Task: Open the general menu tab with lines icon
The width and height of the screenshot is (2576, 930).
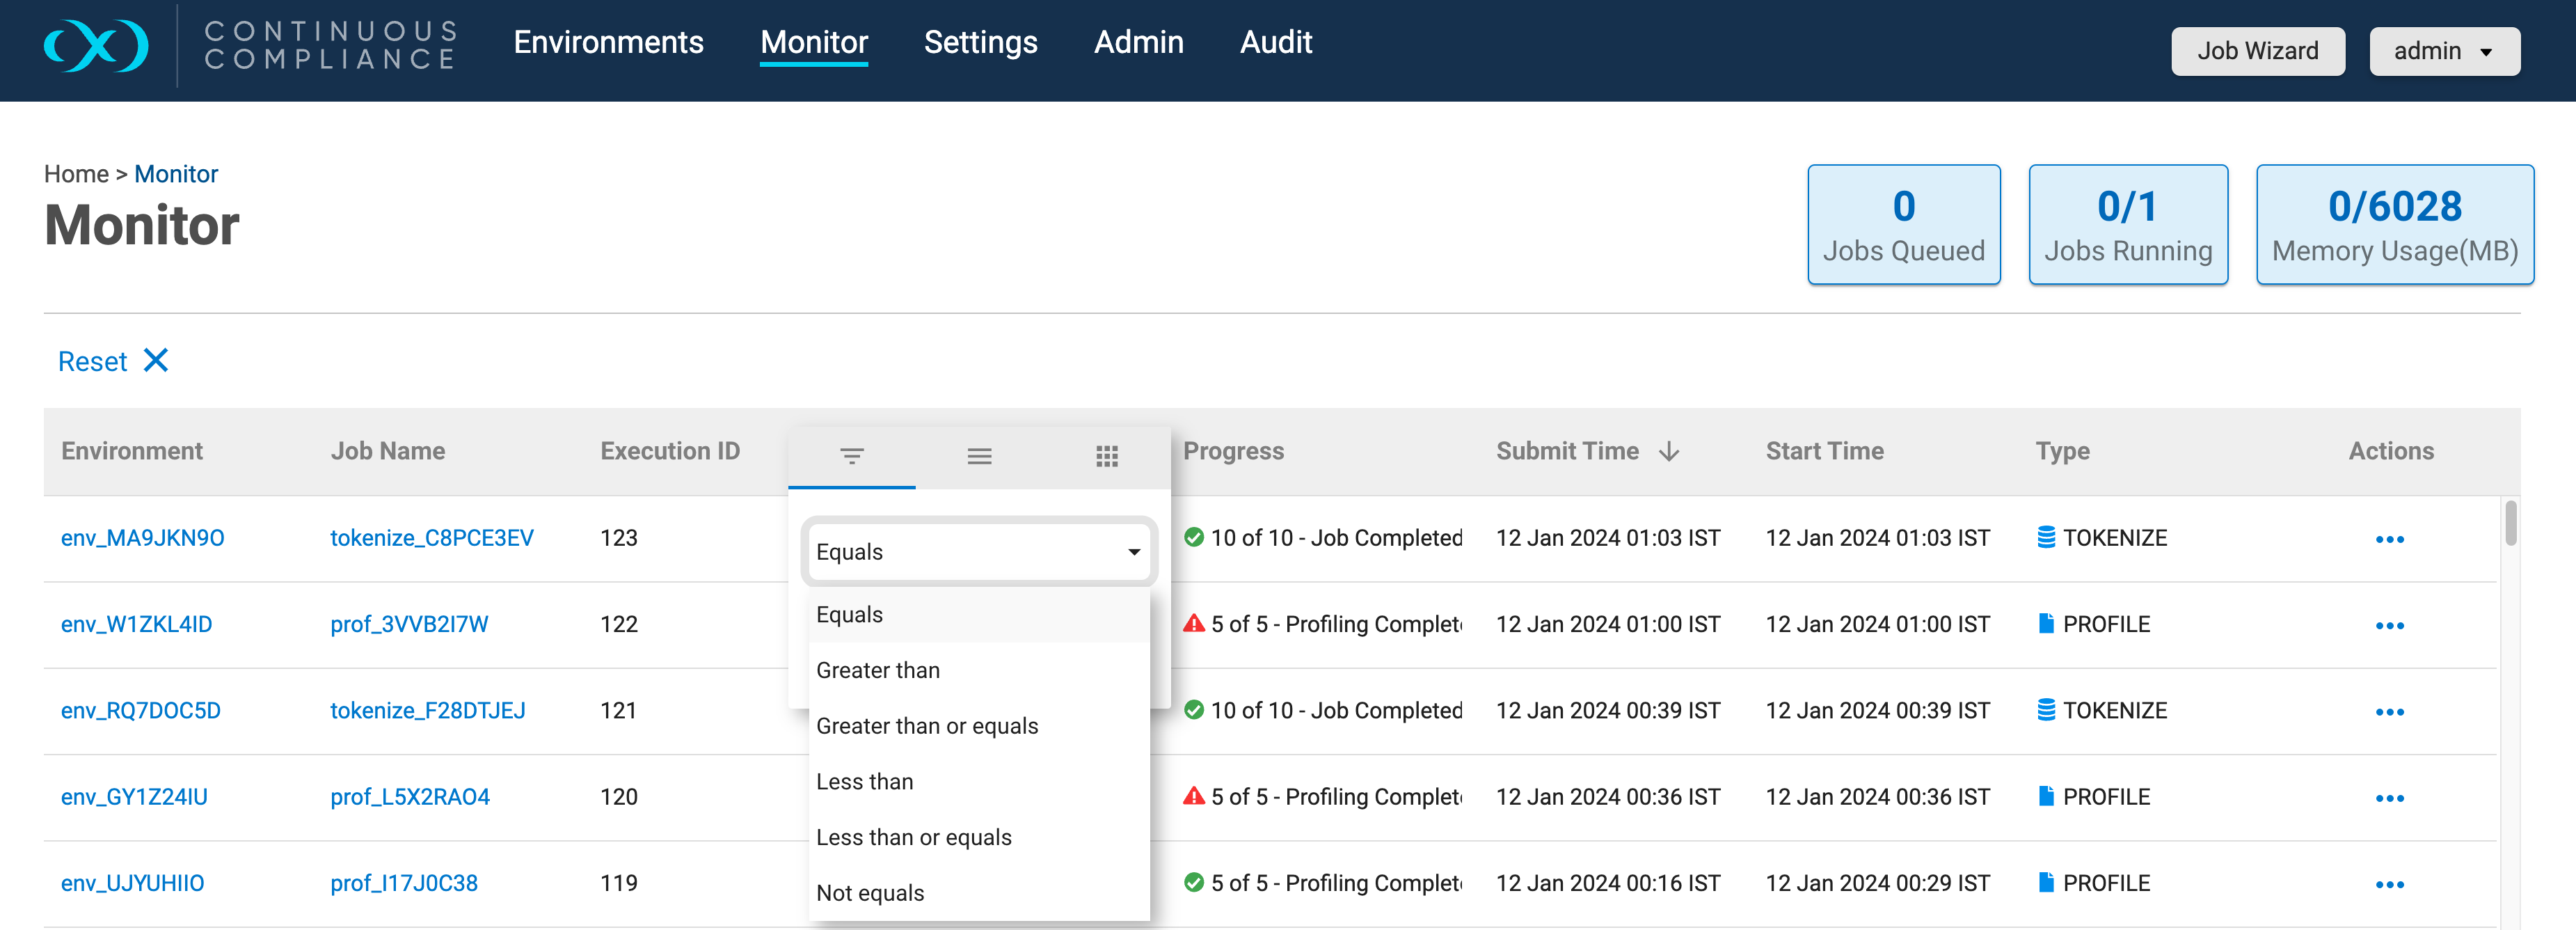Action: tap(980, 456)
